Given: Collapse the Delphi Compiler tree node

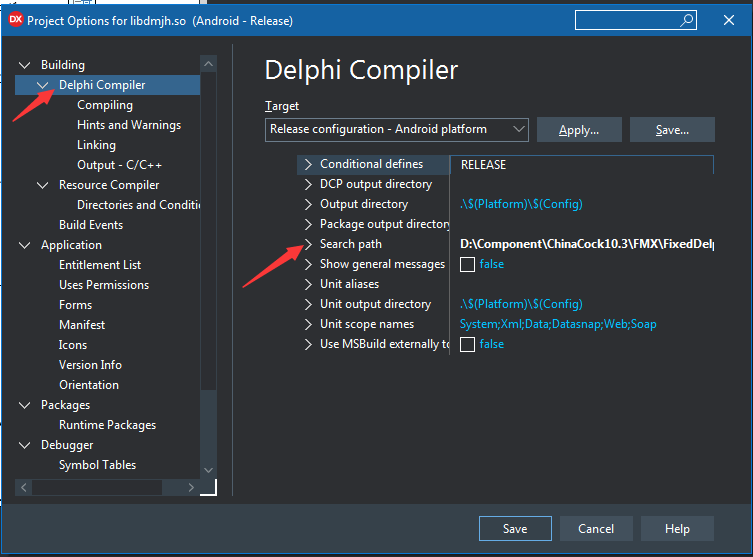Looking at the screenshot, I should click(43, 85).
